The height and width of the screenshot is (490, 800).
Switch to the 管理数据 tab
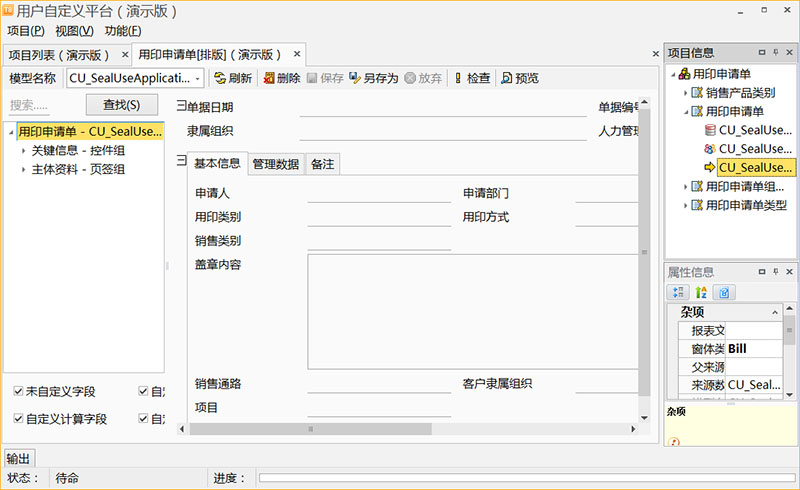pos(275,164)
